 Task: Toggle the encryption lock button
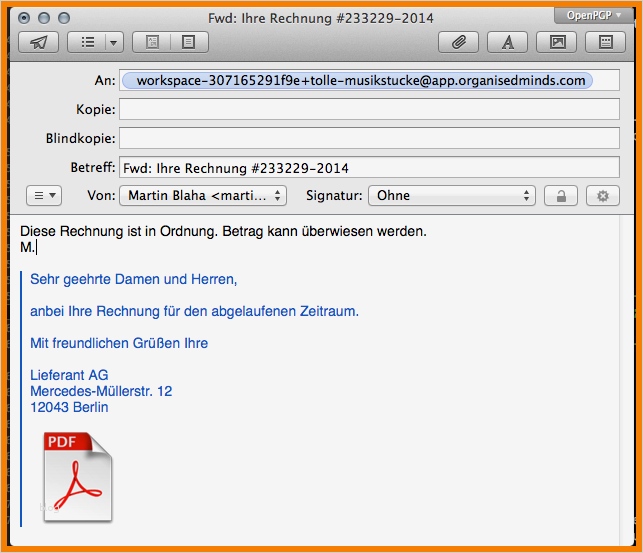pos(561,196)
